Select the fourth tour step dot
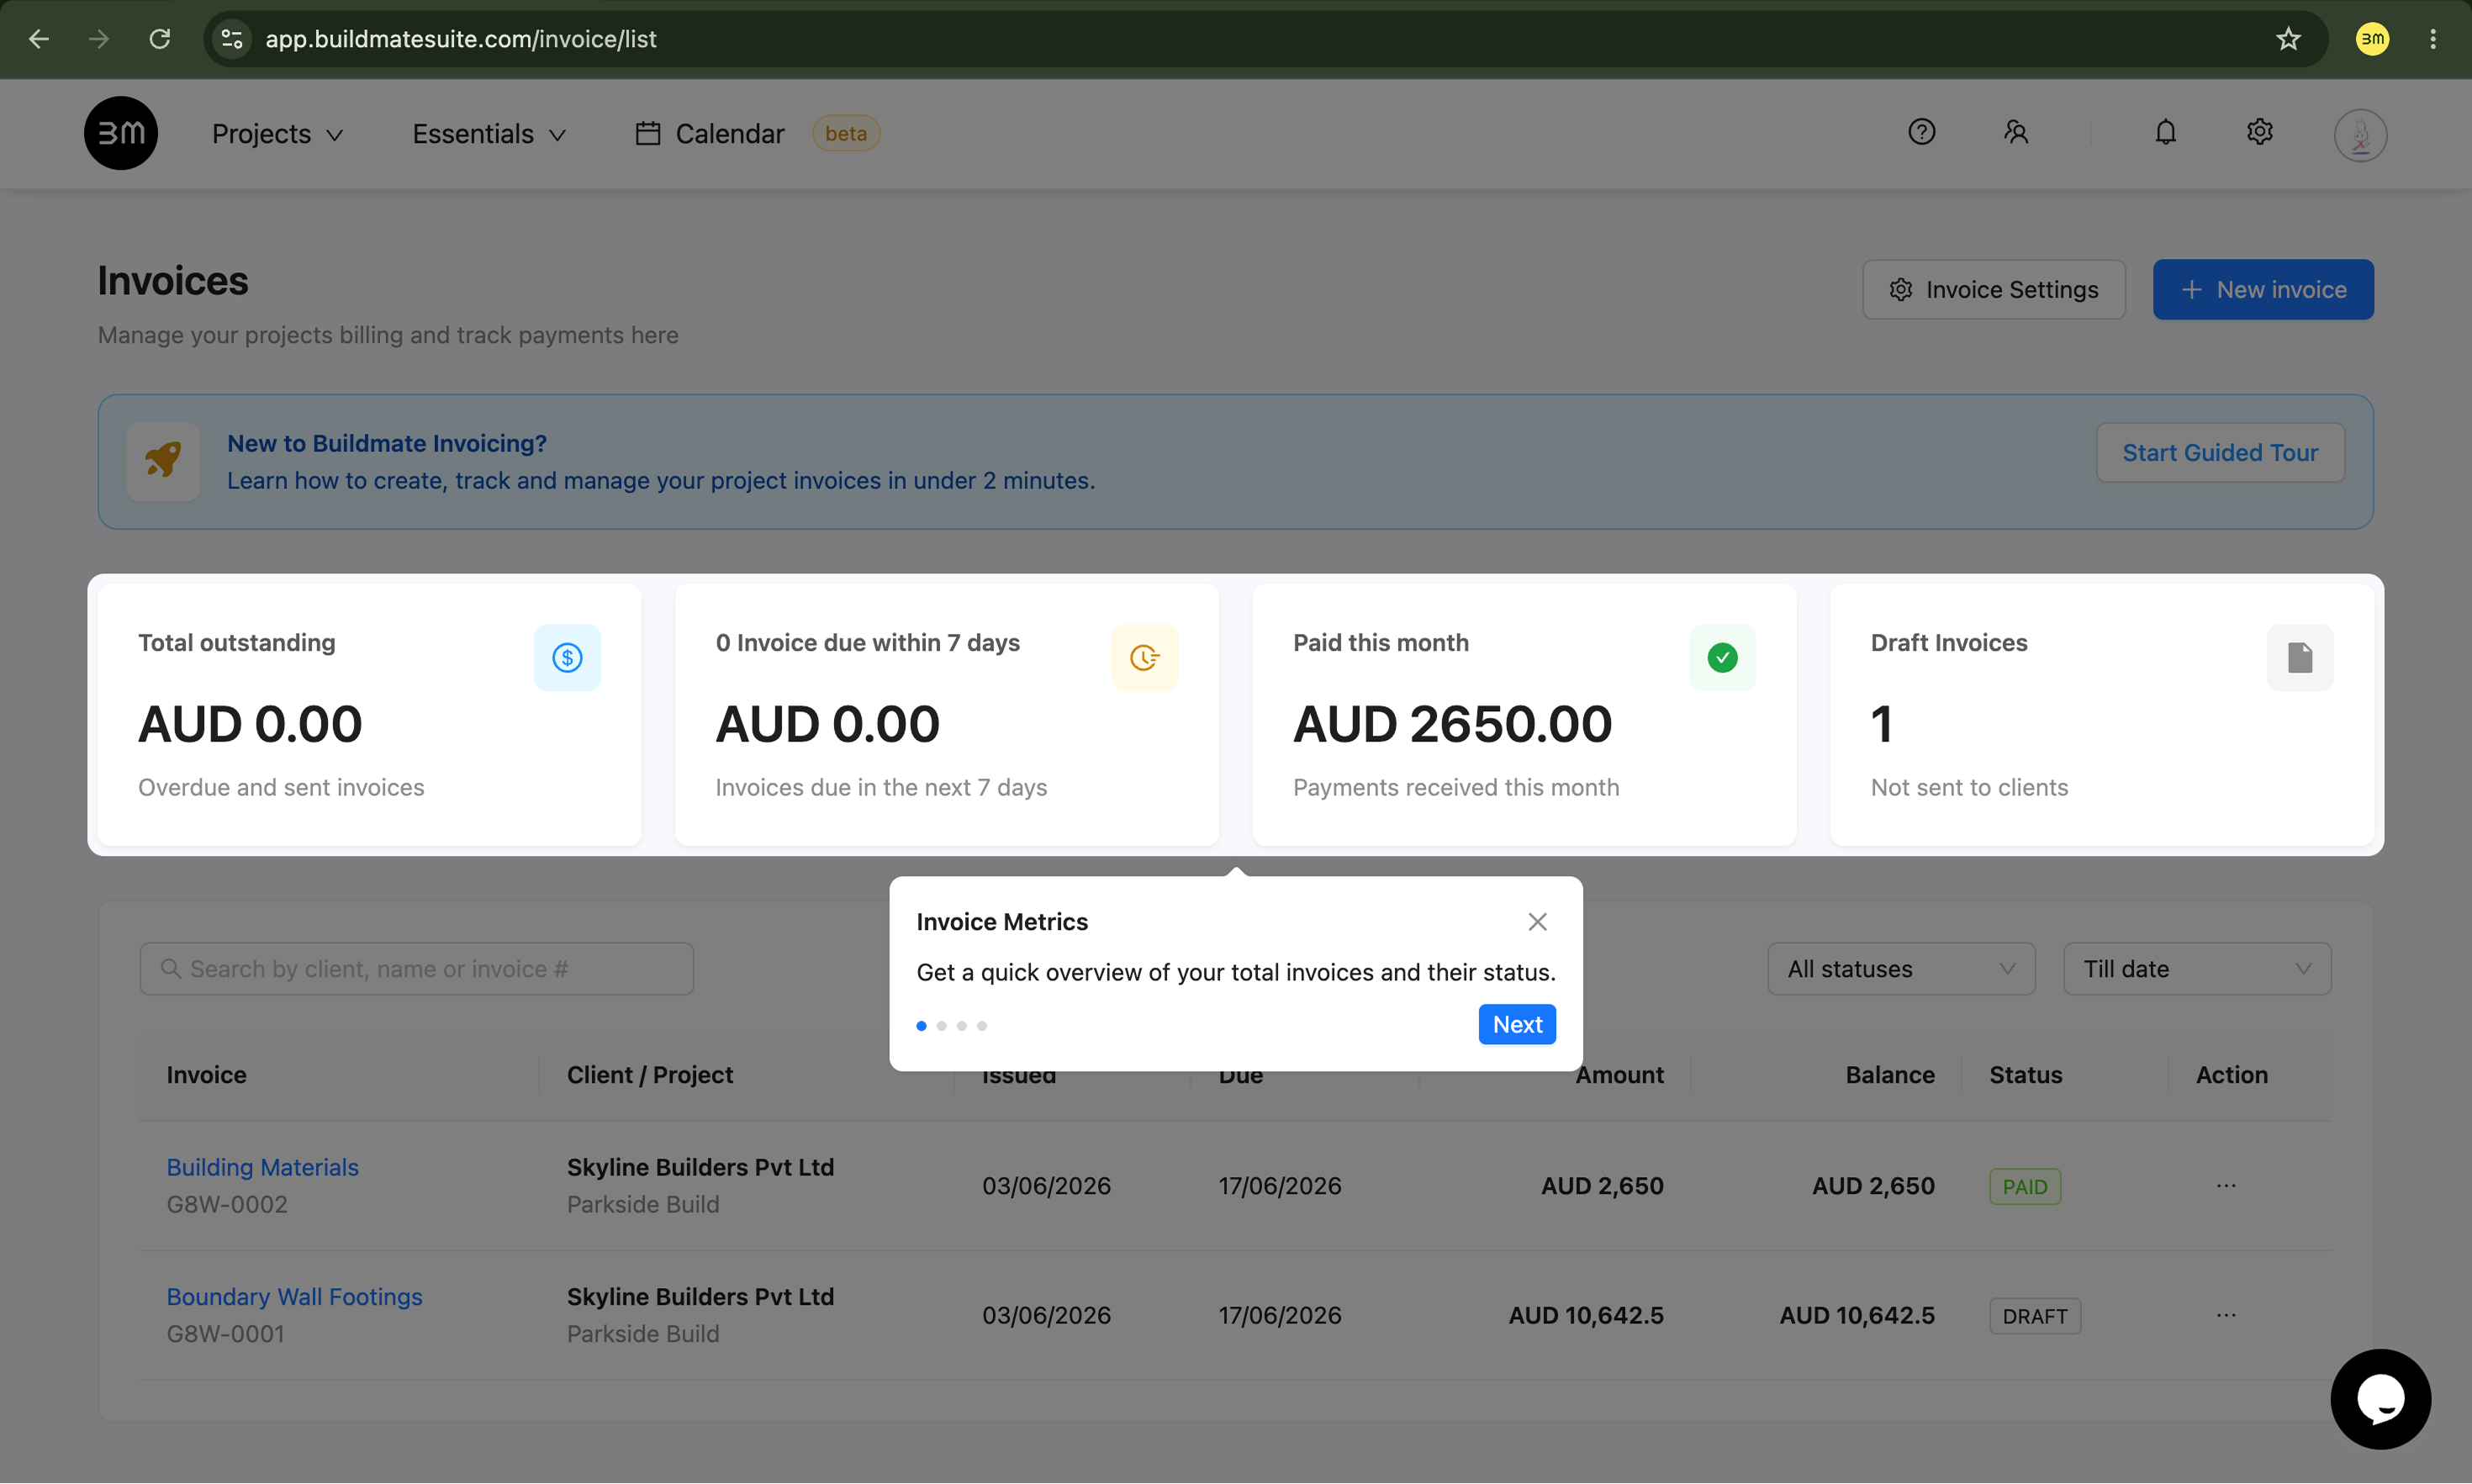 pos(981,1025)
